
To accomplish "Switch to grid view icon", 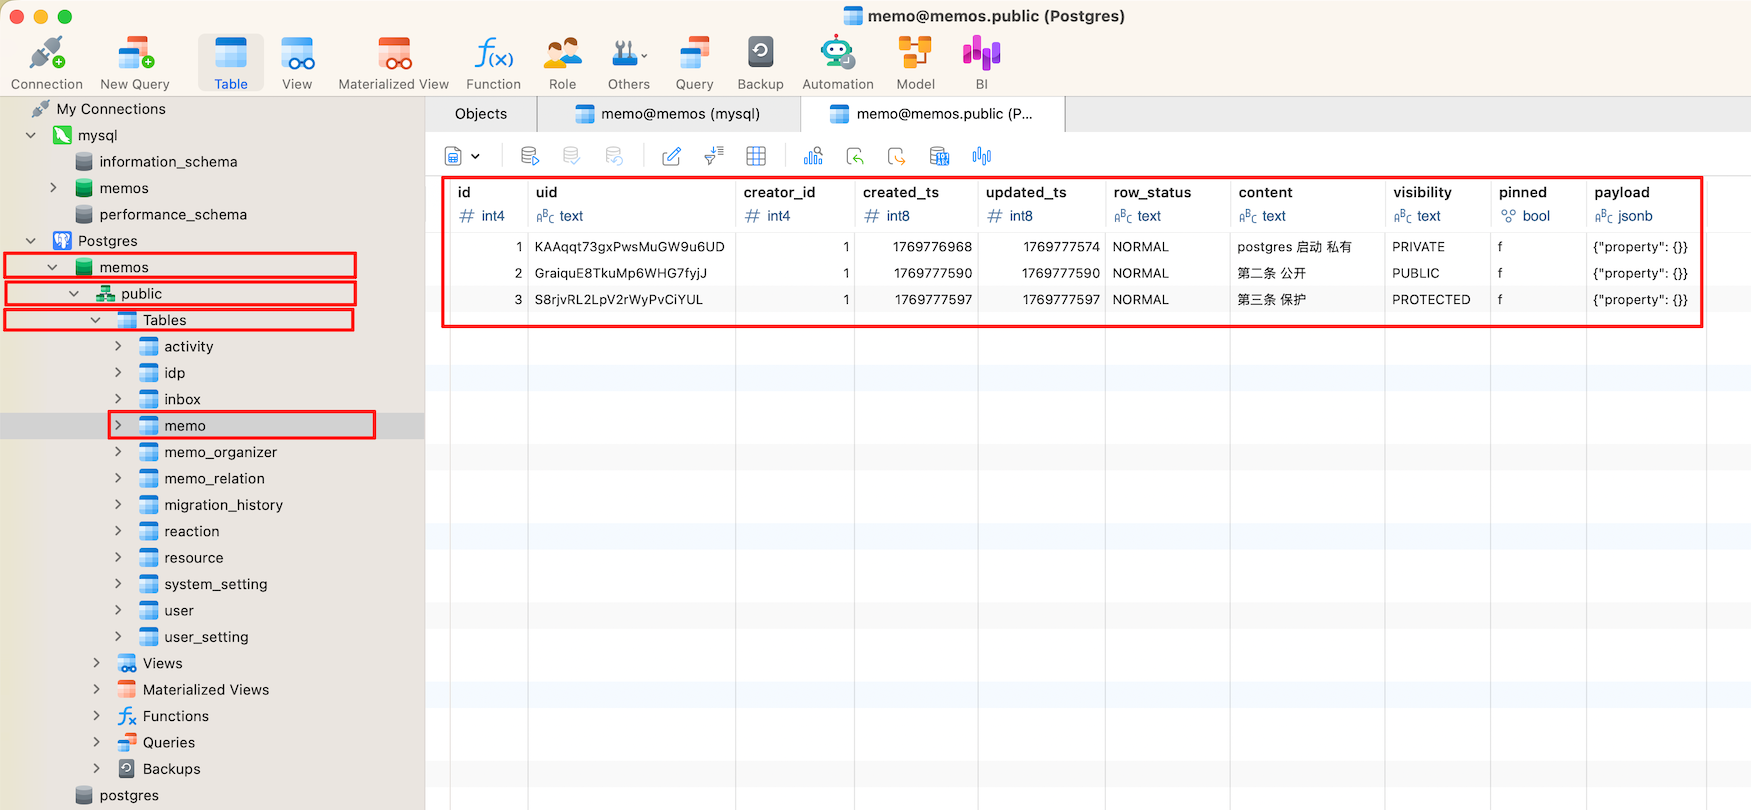I will (x=756, y=156).
